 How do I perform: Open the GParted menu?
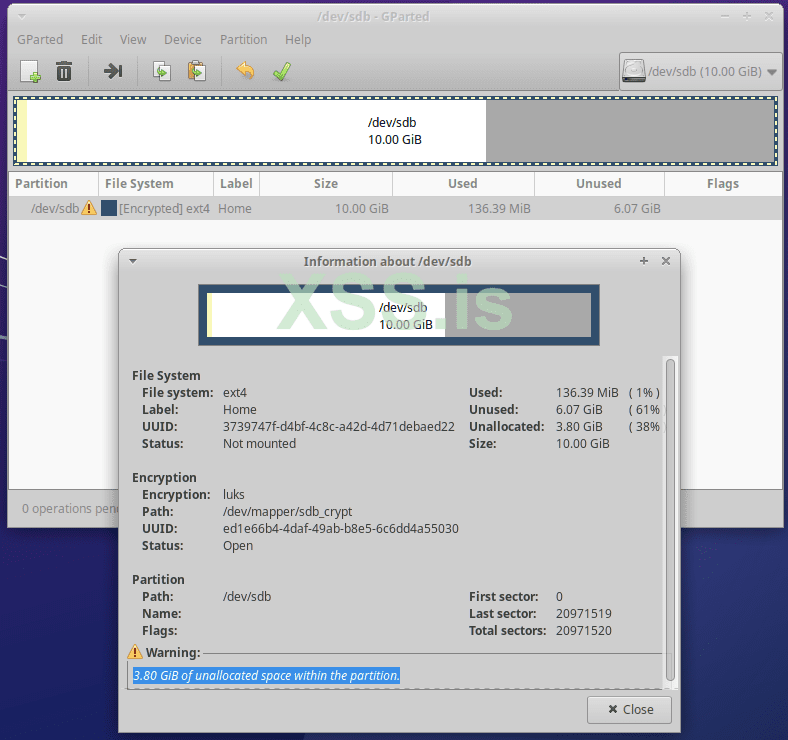point(40,39)
